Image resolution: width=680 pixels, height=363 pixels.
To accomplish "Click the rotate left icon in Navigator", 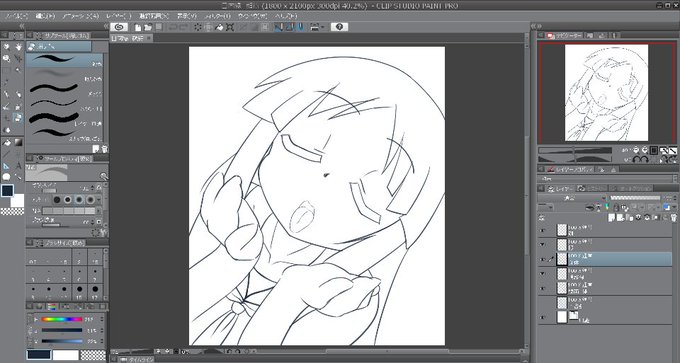I will (x=636, y=160).
